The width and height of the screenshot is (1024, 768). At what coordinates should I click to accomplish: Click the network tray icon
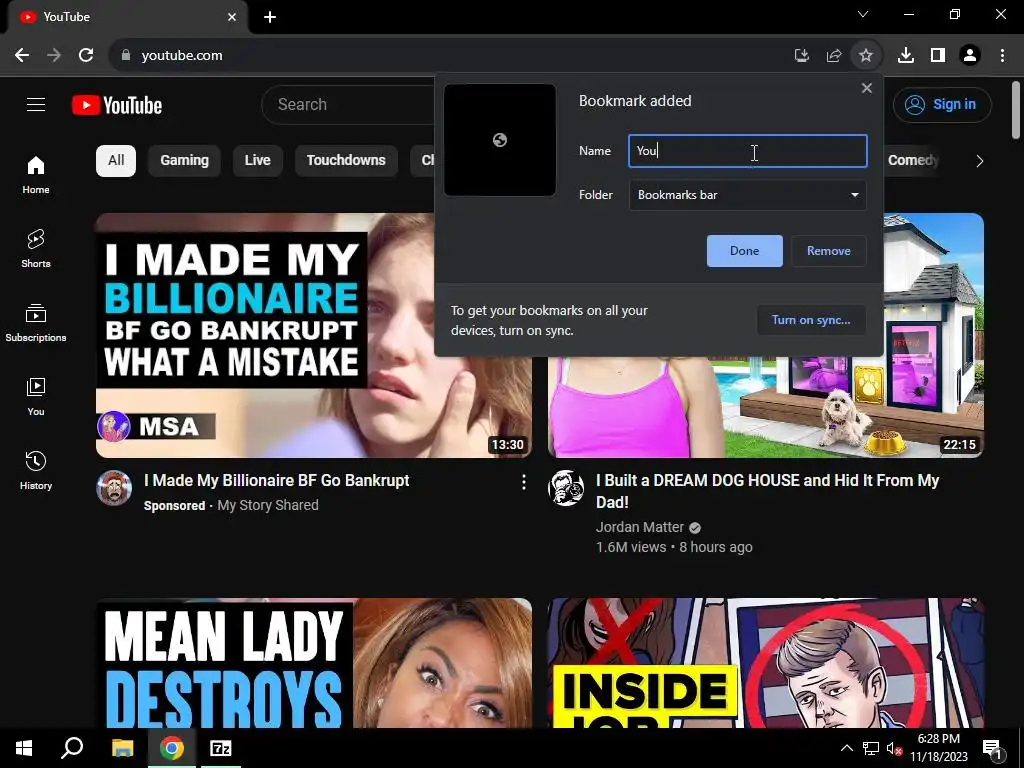tap(871, 748)
